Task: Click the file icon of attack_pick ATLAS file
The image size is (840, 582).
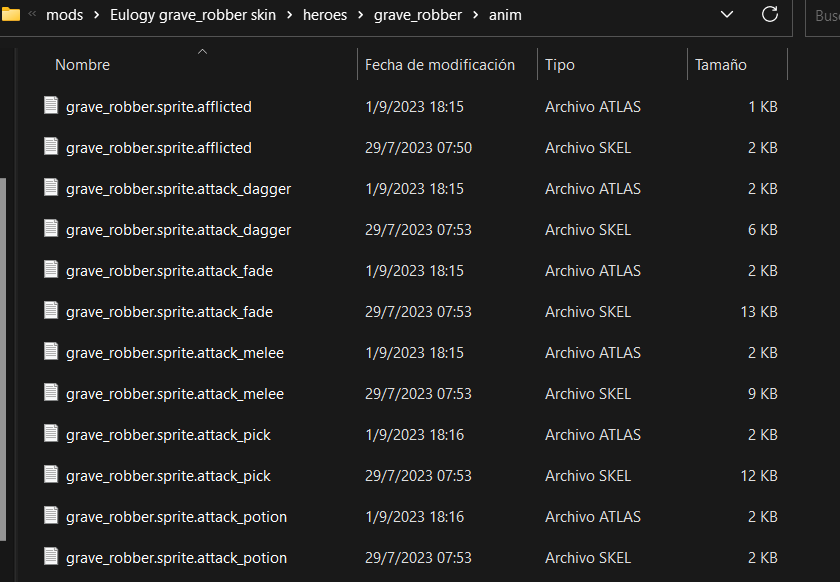Action: pos(51,434)
